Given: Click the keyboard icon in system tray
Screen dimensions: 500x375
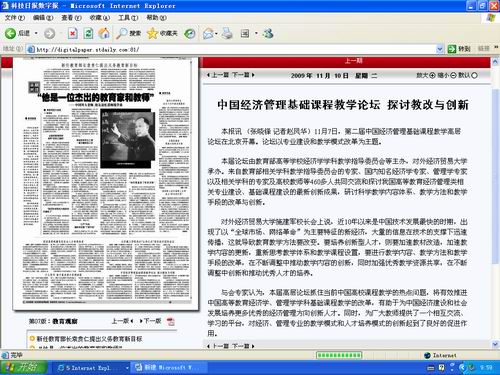Looking at the screenshot, I should tap(431, 368).
